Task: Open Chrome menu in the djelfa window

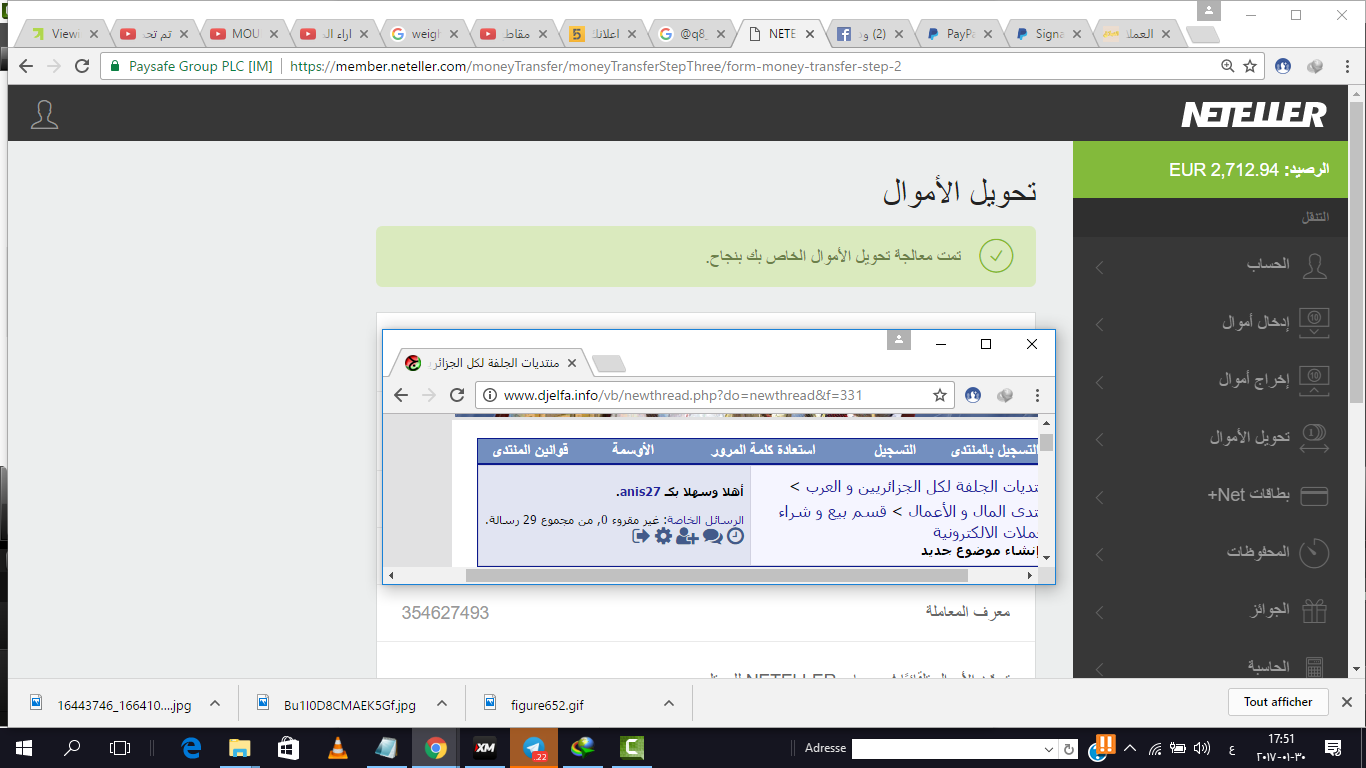Action: pos(1038,395)
